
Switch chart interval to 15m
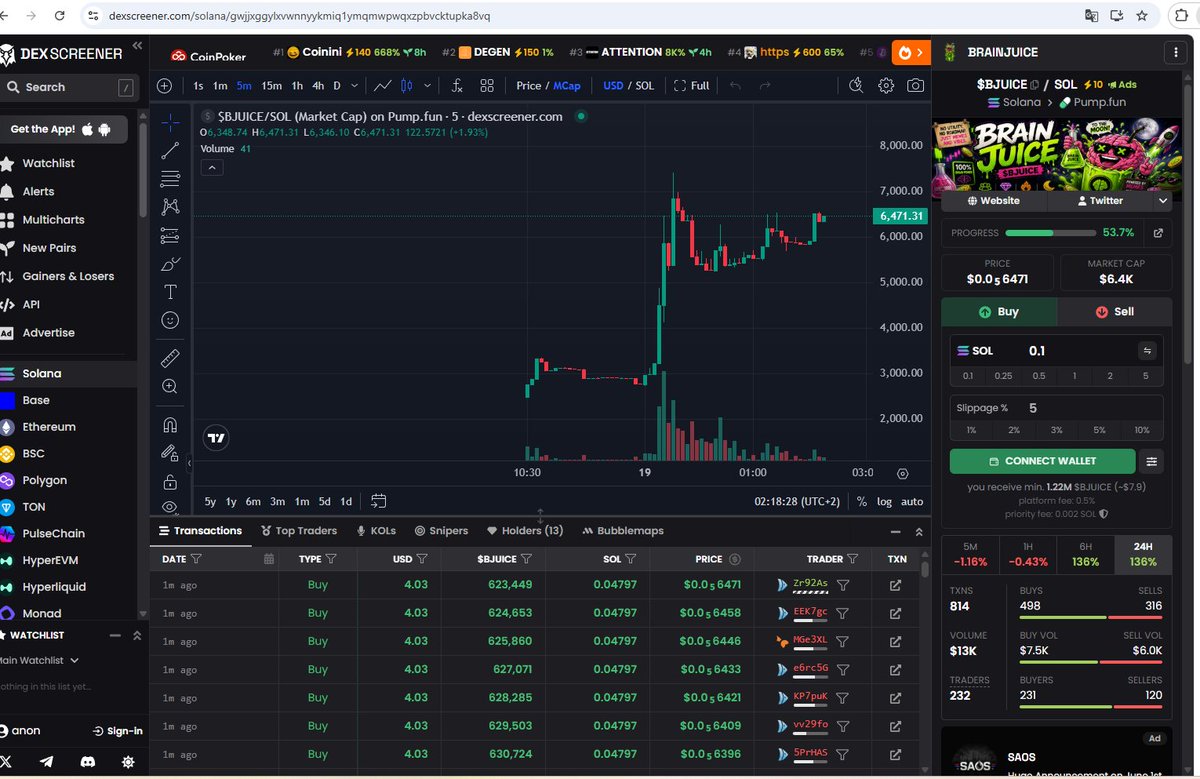tap(271, 86)
